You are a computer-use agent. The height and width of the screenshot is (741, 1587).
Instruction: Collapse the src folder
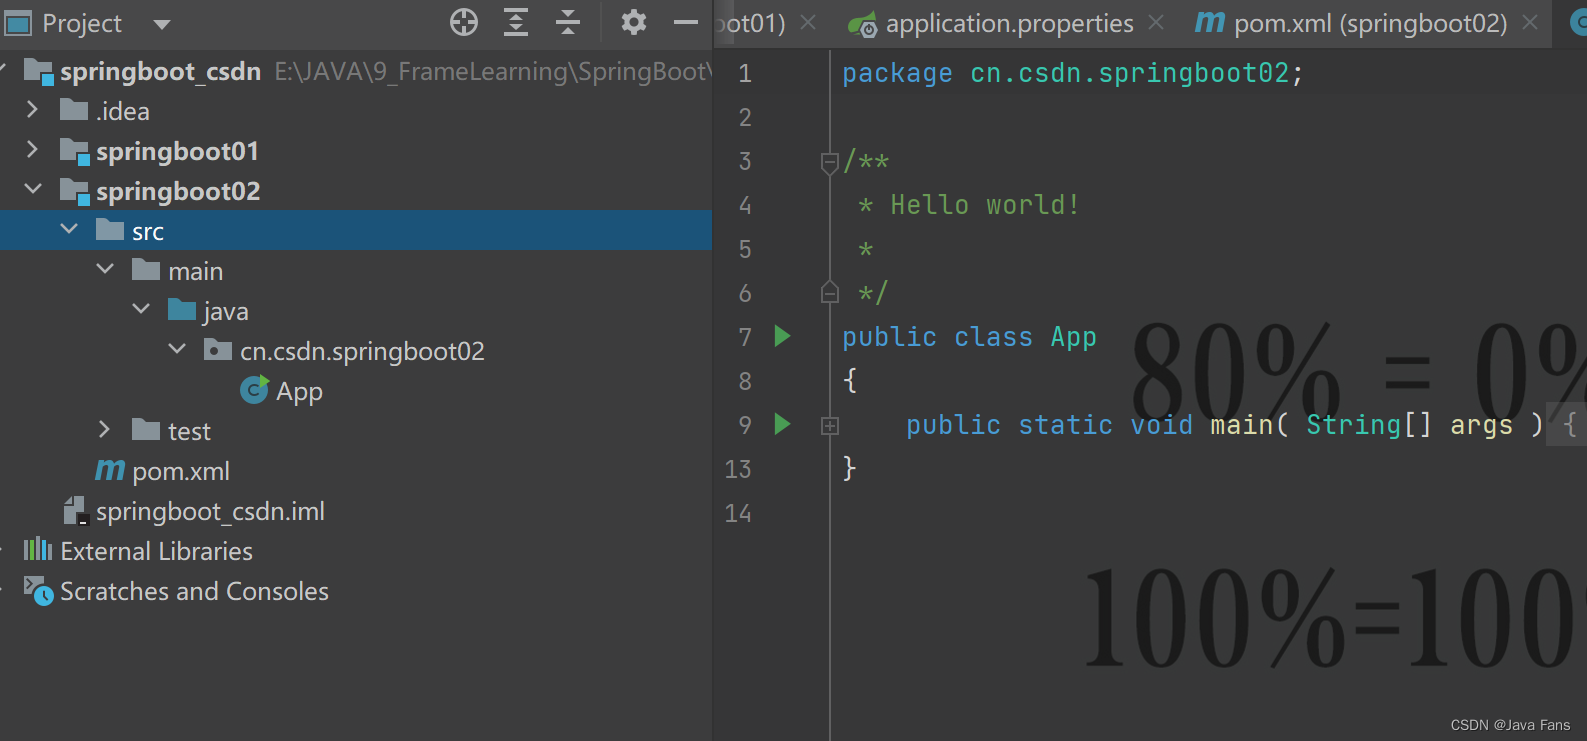click(x=68, y=229)
